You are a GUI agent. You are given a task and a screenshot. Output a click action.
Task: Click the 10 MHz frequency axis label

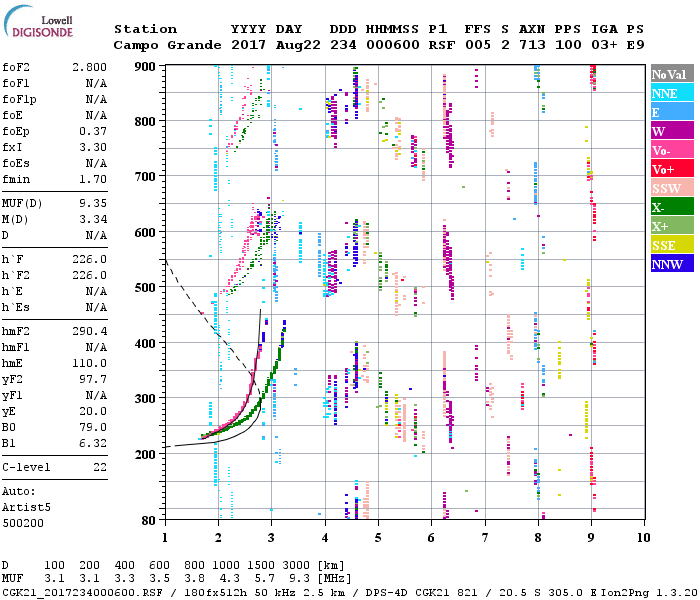643,537
